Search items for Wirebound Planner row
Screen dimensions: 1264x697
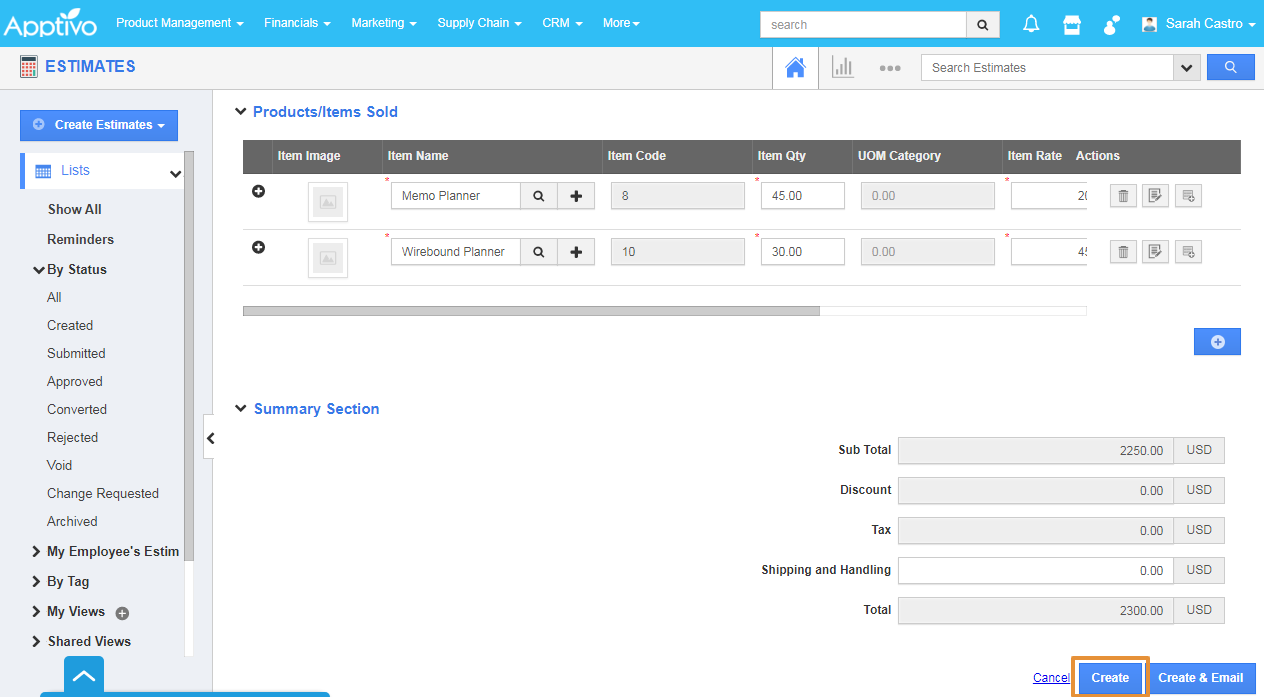(539, 252)
